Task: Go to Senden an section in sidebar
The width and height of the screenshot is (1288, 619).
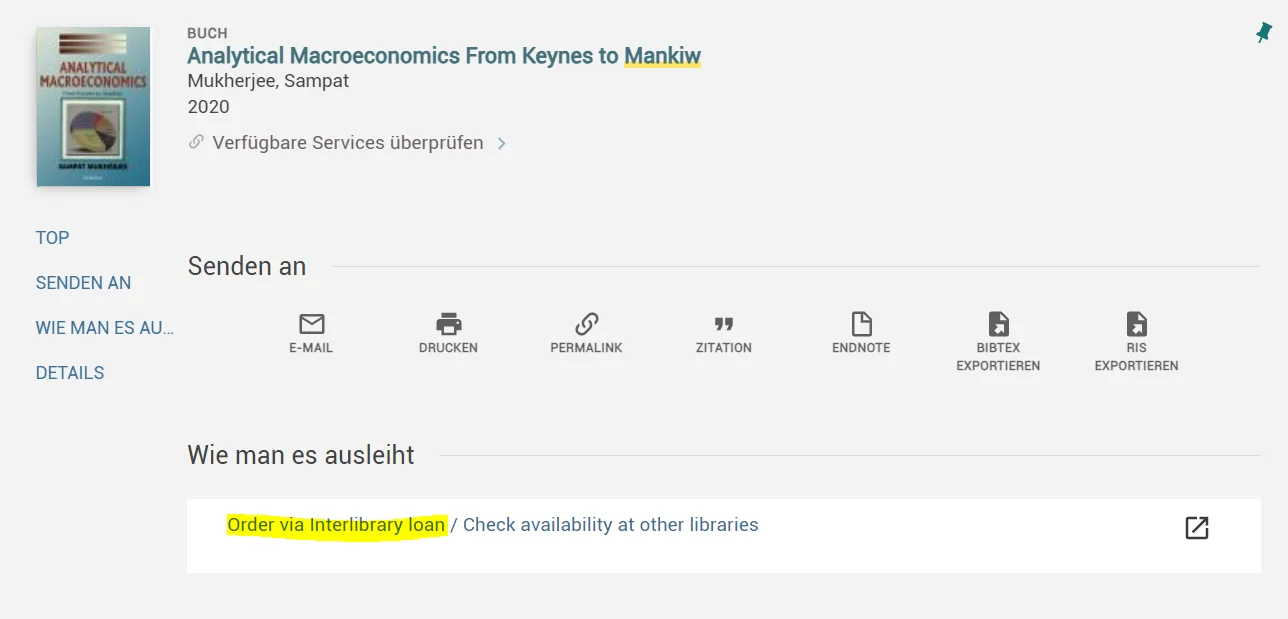Action: [83, 283]
